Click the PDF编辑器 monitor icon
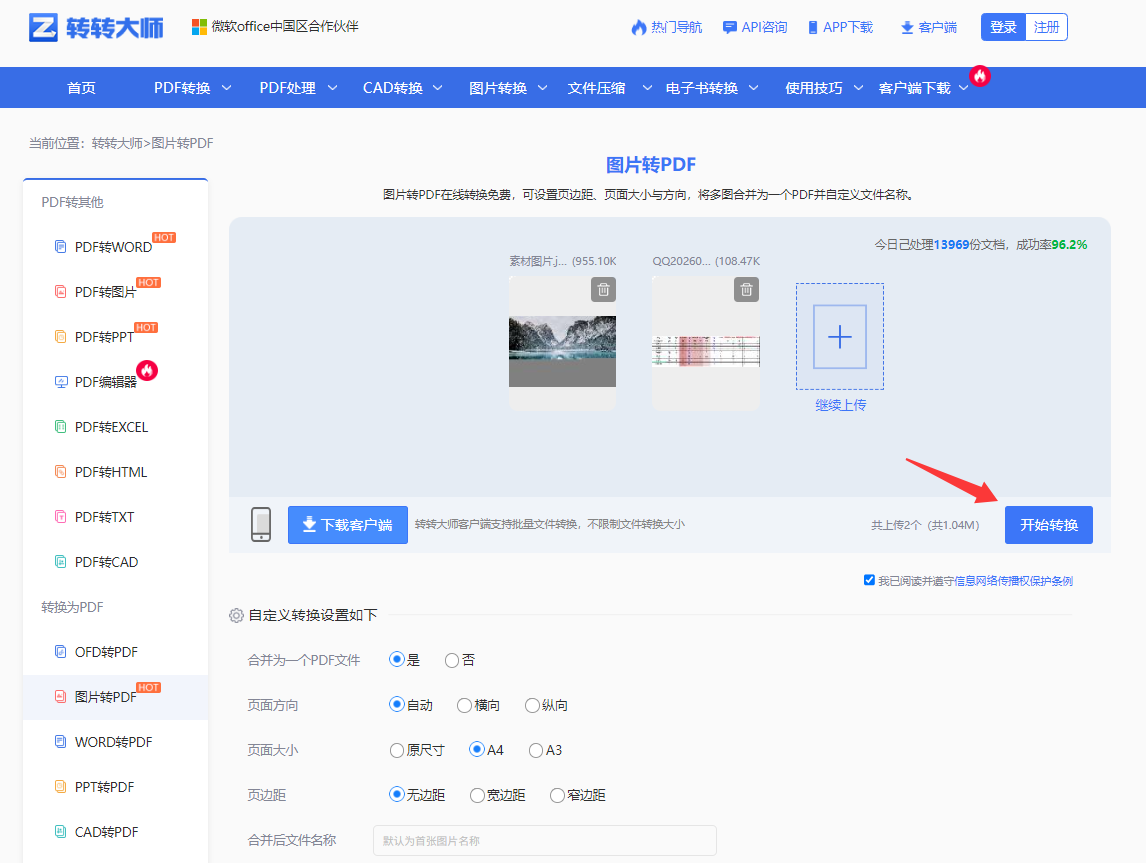Viewport: 1146px width, 863px height. tap(61, 381)
